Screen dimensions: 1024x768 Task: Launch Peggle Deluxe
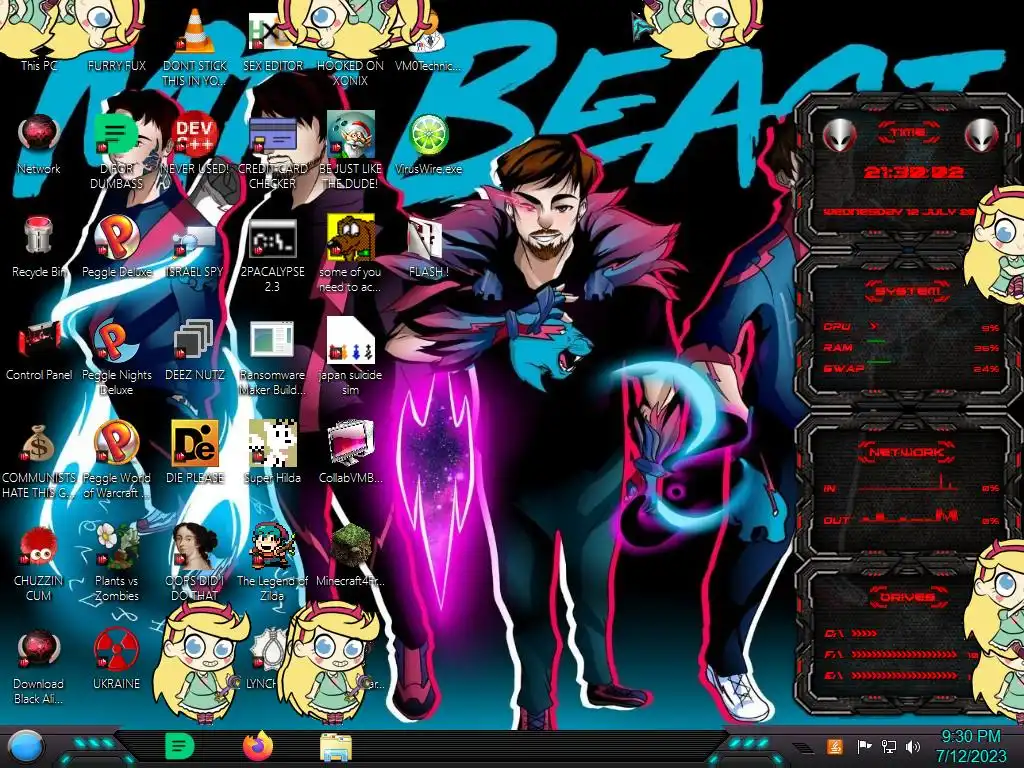point(116,238)
